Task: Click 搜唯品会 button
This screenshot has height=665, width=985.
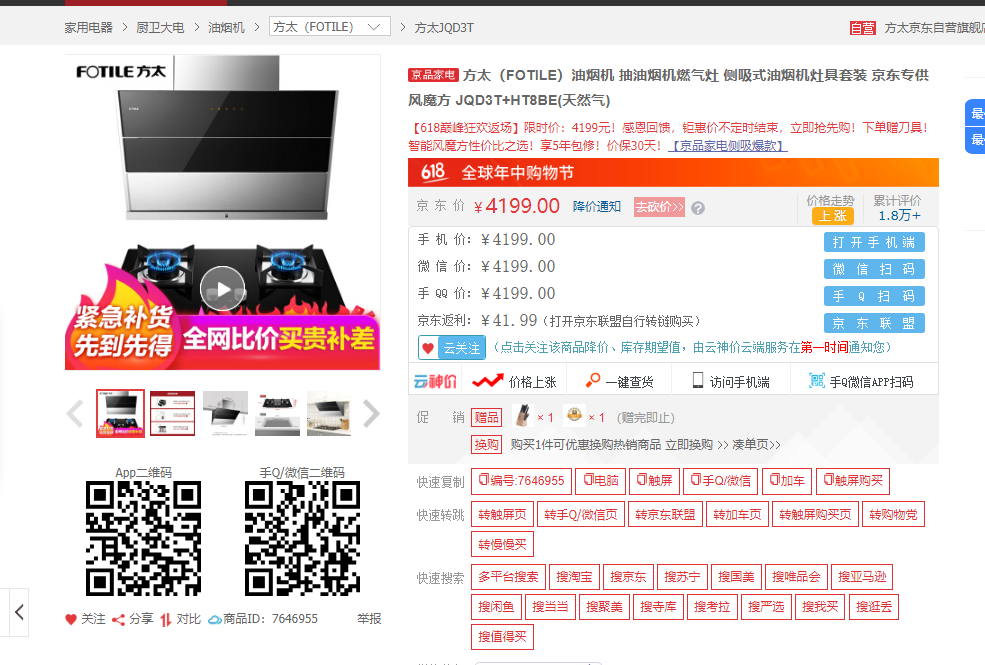Action: point(797,576)
